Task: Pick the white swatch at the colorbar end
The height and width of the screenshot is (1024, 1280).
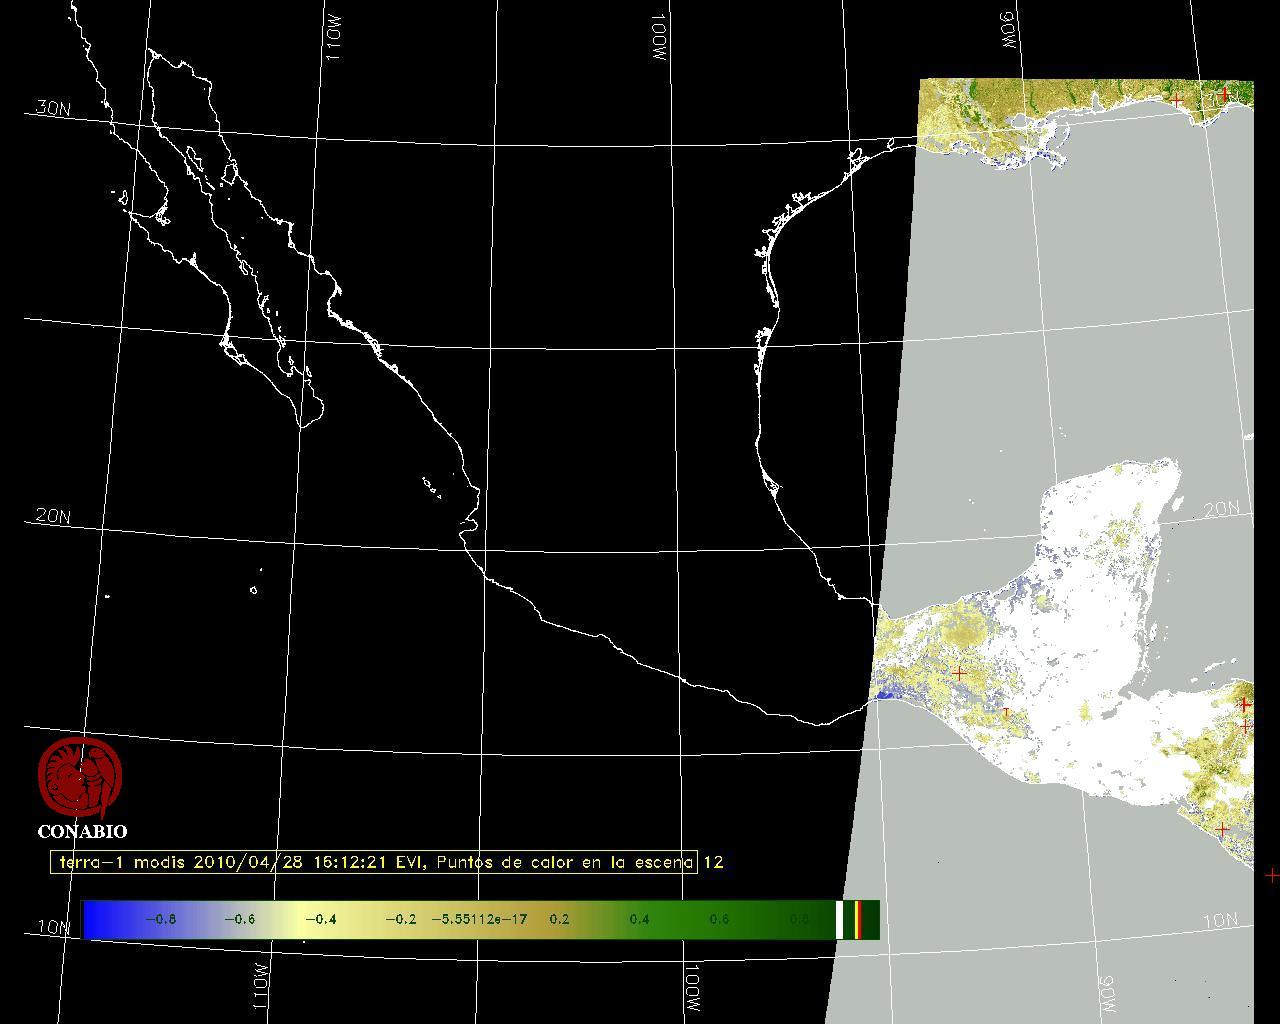Action: pyautogui.click(x=840, y=919)
